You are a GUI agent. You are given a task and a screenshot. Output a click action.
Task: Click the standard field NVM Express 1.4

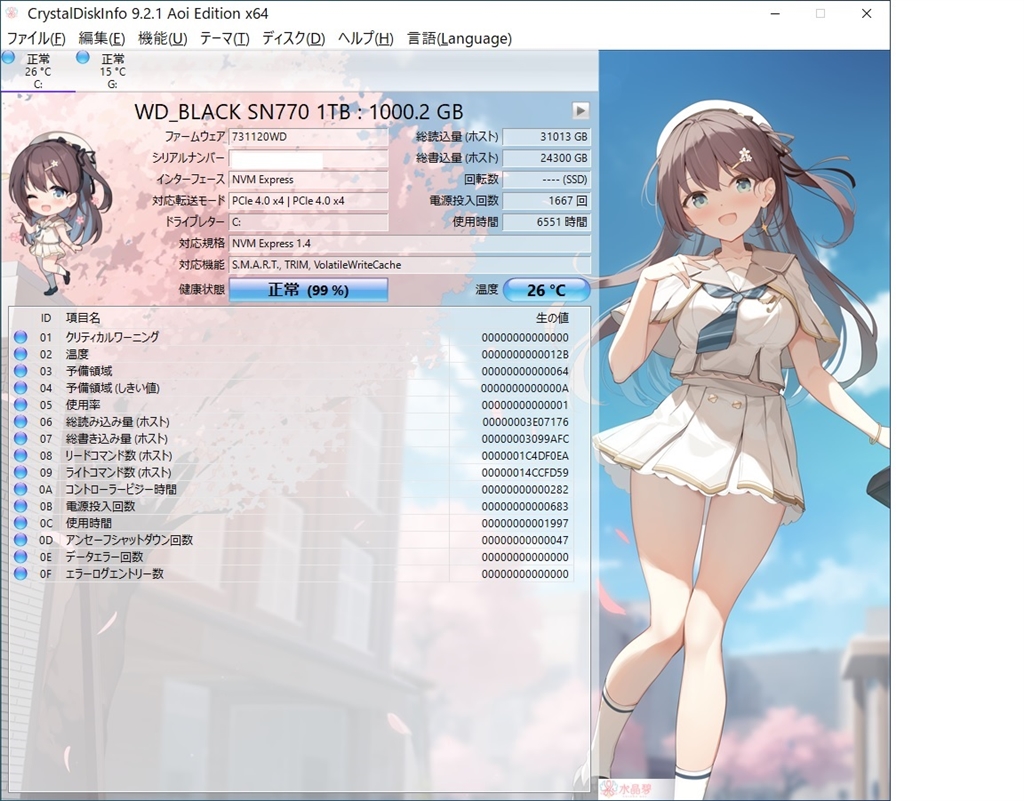(x=409, y=243)
